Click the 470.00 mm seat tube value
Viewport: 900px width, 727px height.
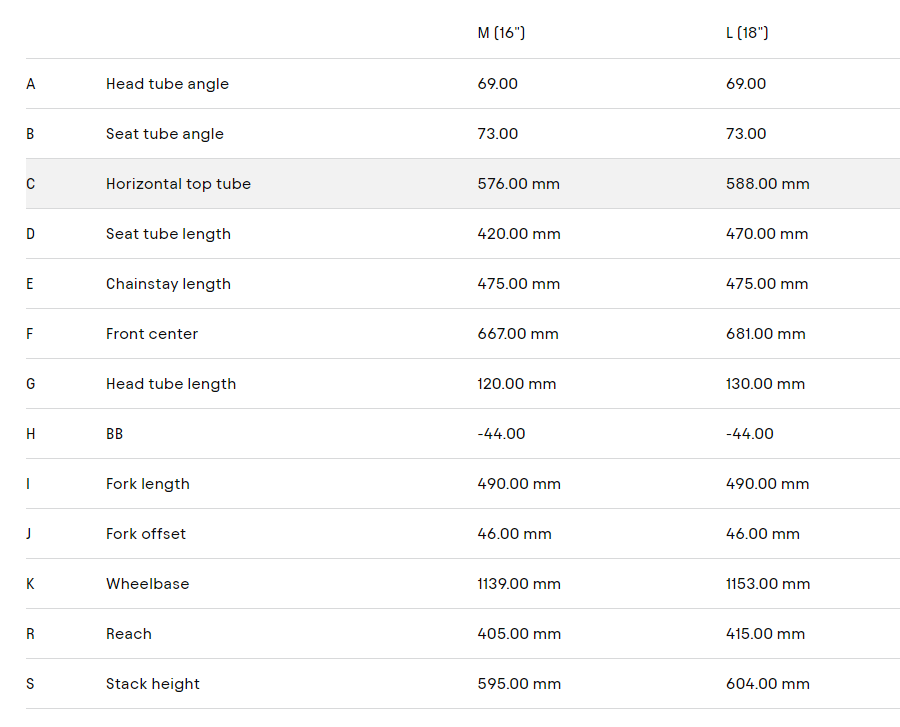click(x=766, y=234)
